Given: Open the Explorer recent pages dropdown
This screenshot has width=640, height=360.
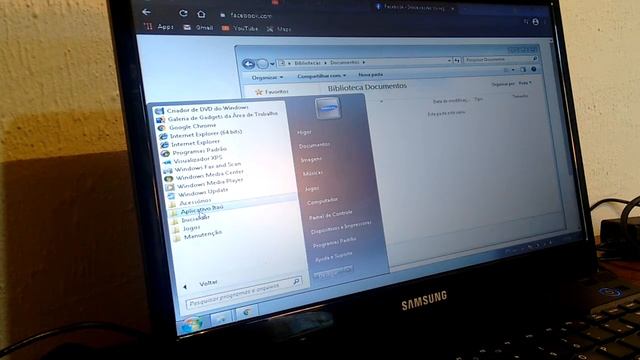Looking at the screenshot, I should pos(272,64).
